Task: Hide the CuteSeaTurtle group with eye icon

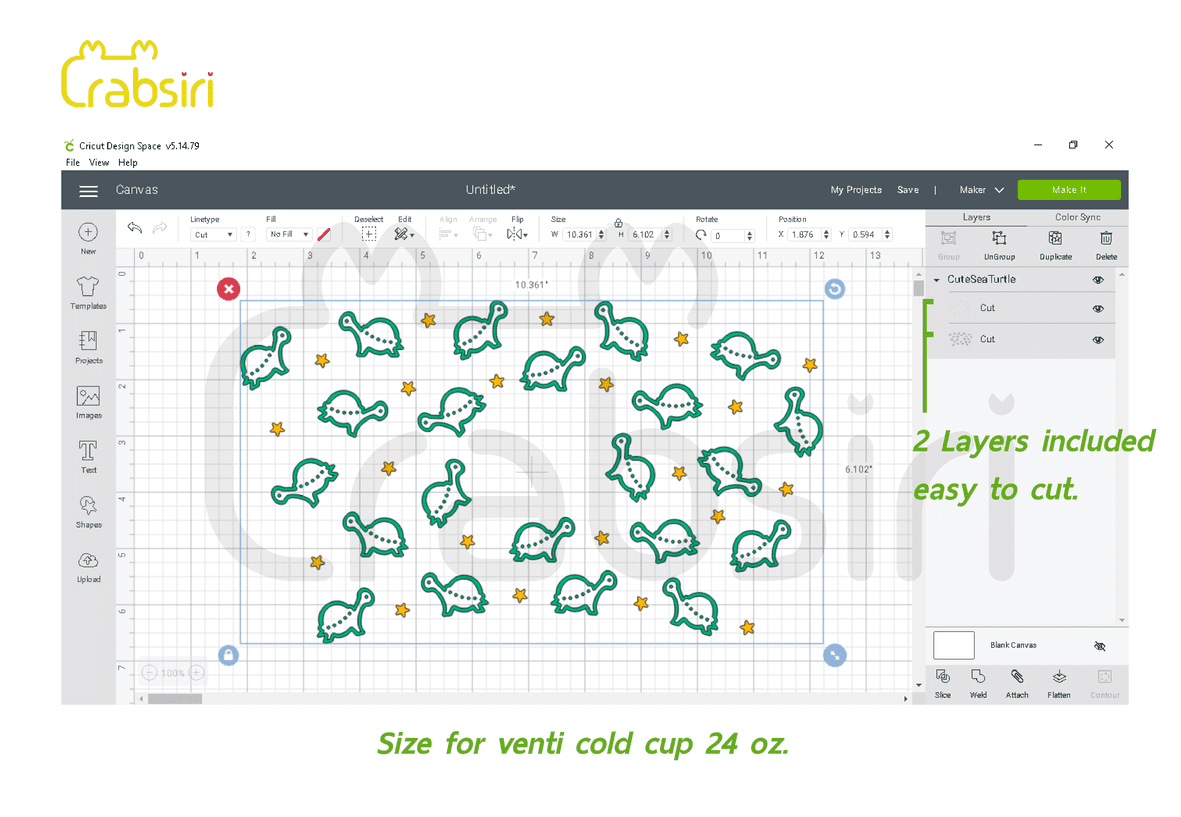Action: (x=1098, y=280)
